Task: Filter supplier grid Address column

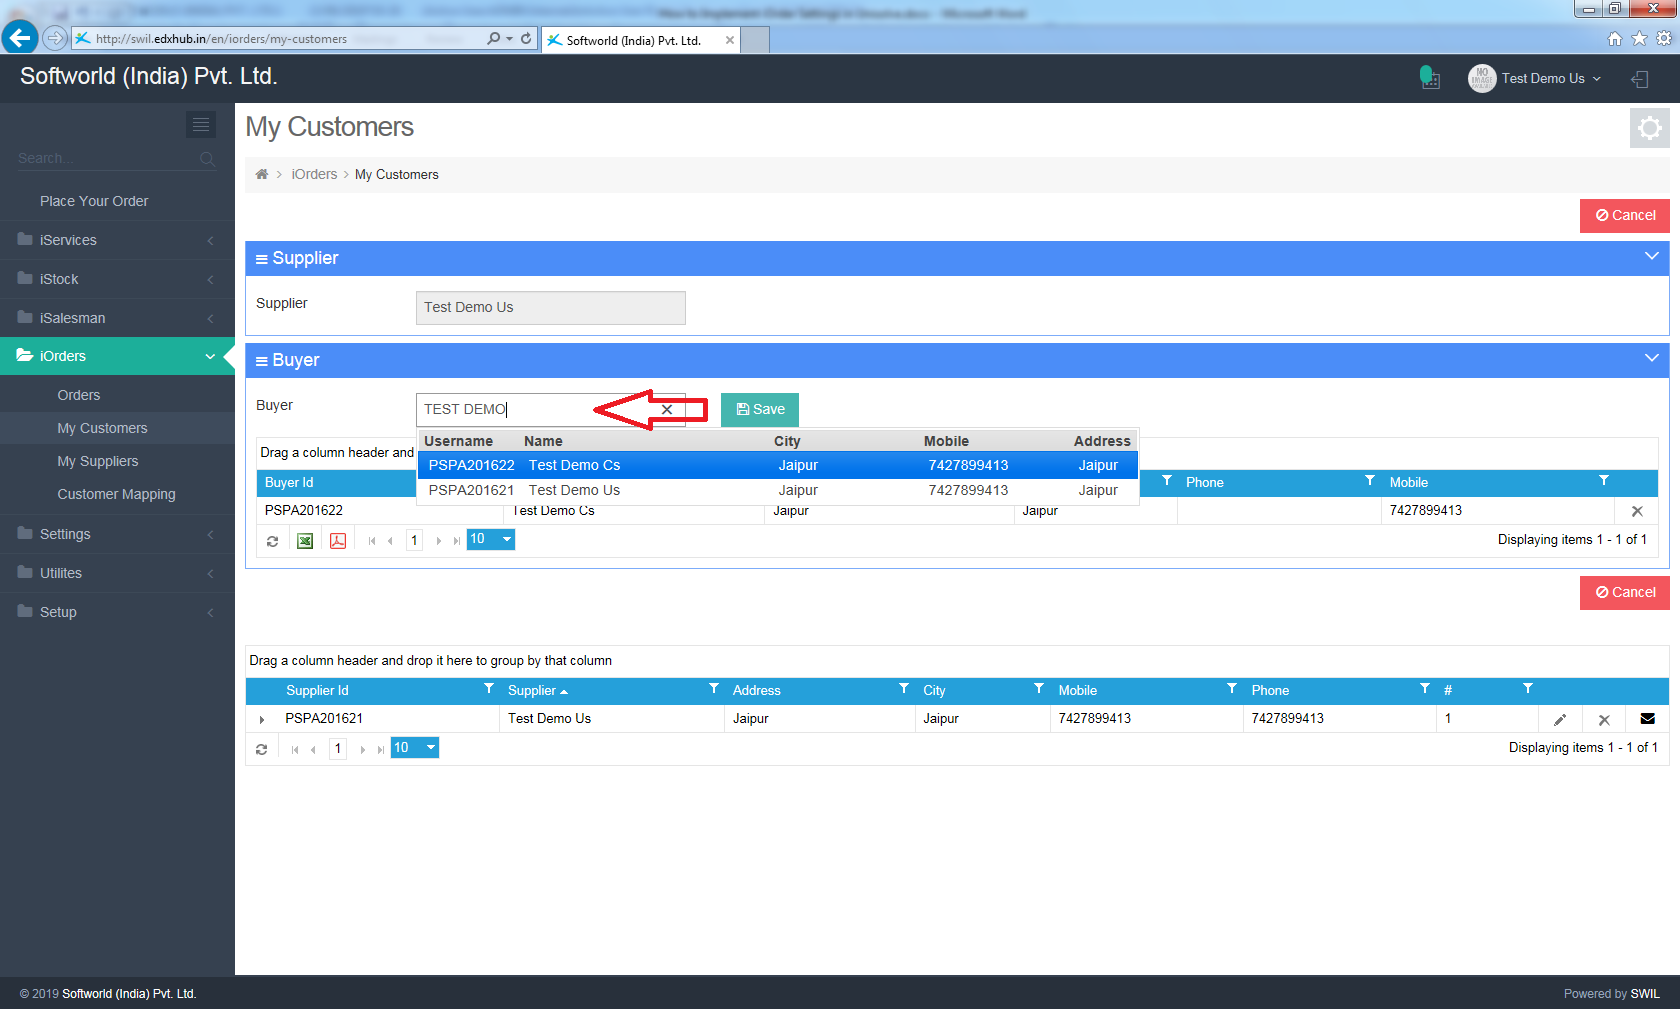Action: 903,689
